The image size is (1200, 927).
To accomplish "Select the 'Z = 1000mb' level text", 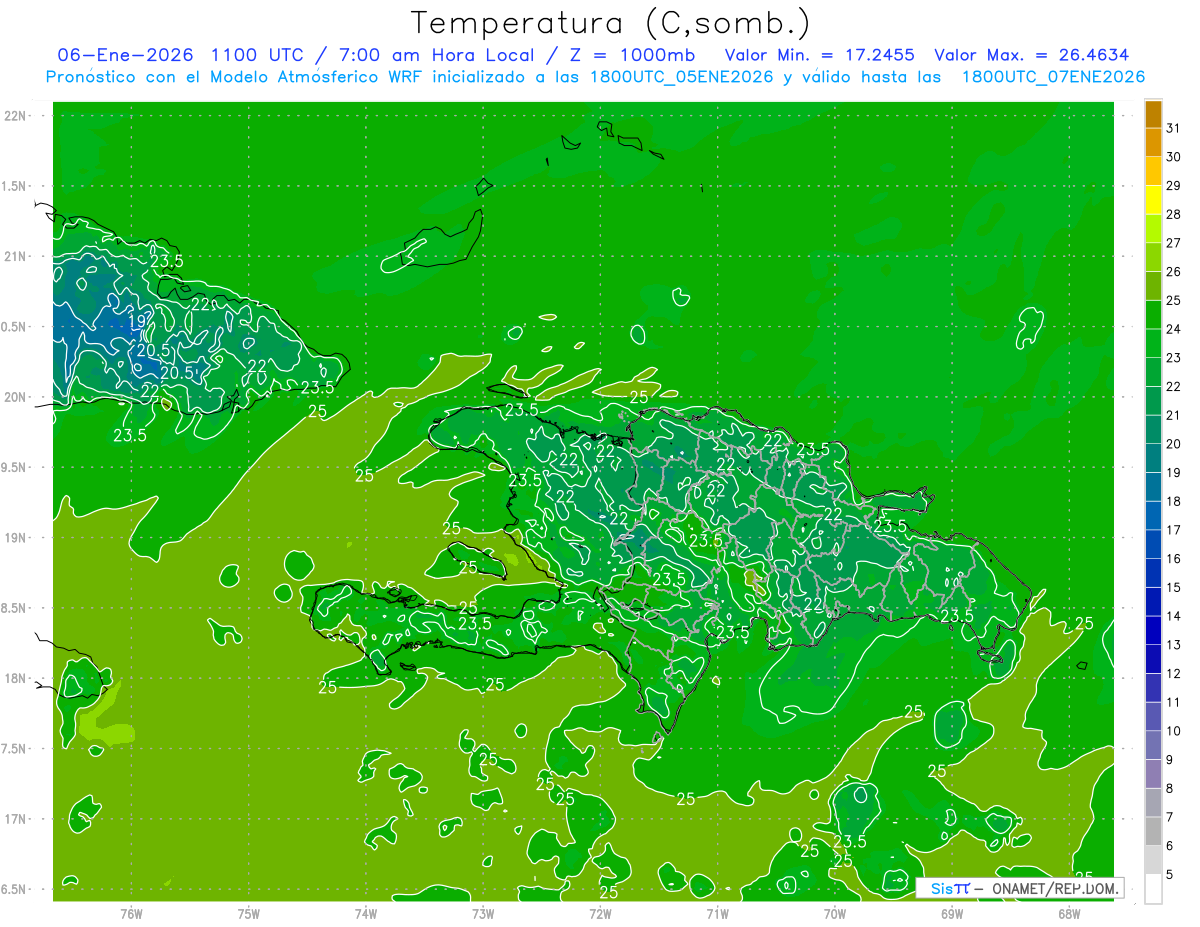I will pos(632,55).
